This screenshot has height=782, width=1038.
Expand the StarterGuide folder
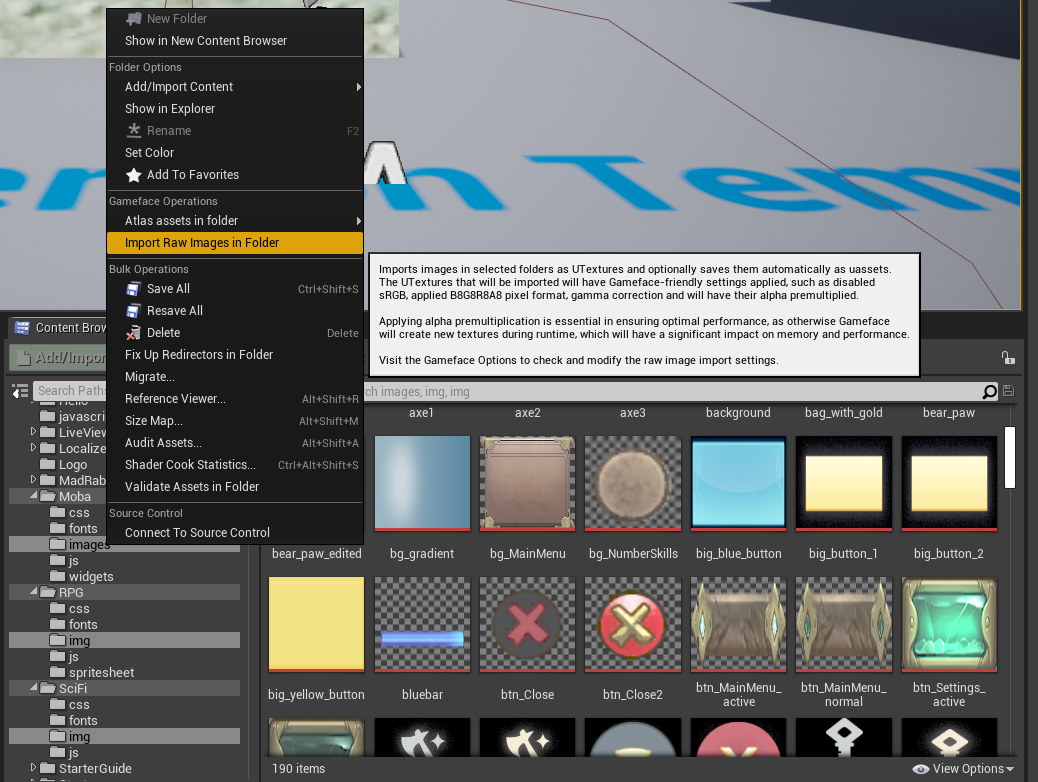34,767
